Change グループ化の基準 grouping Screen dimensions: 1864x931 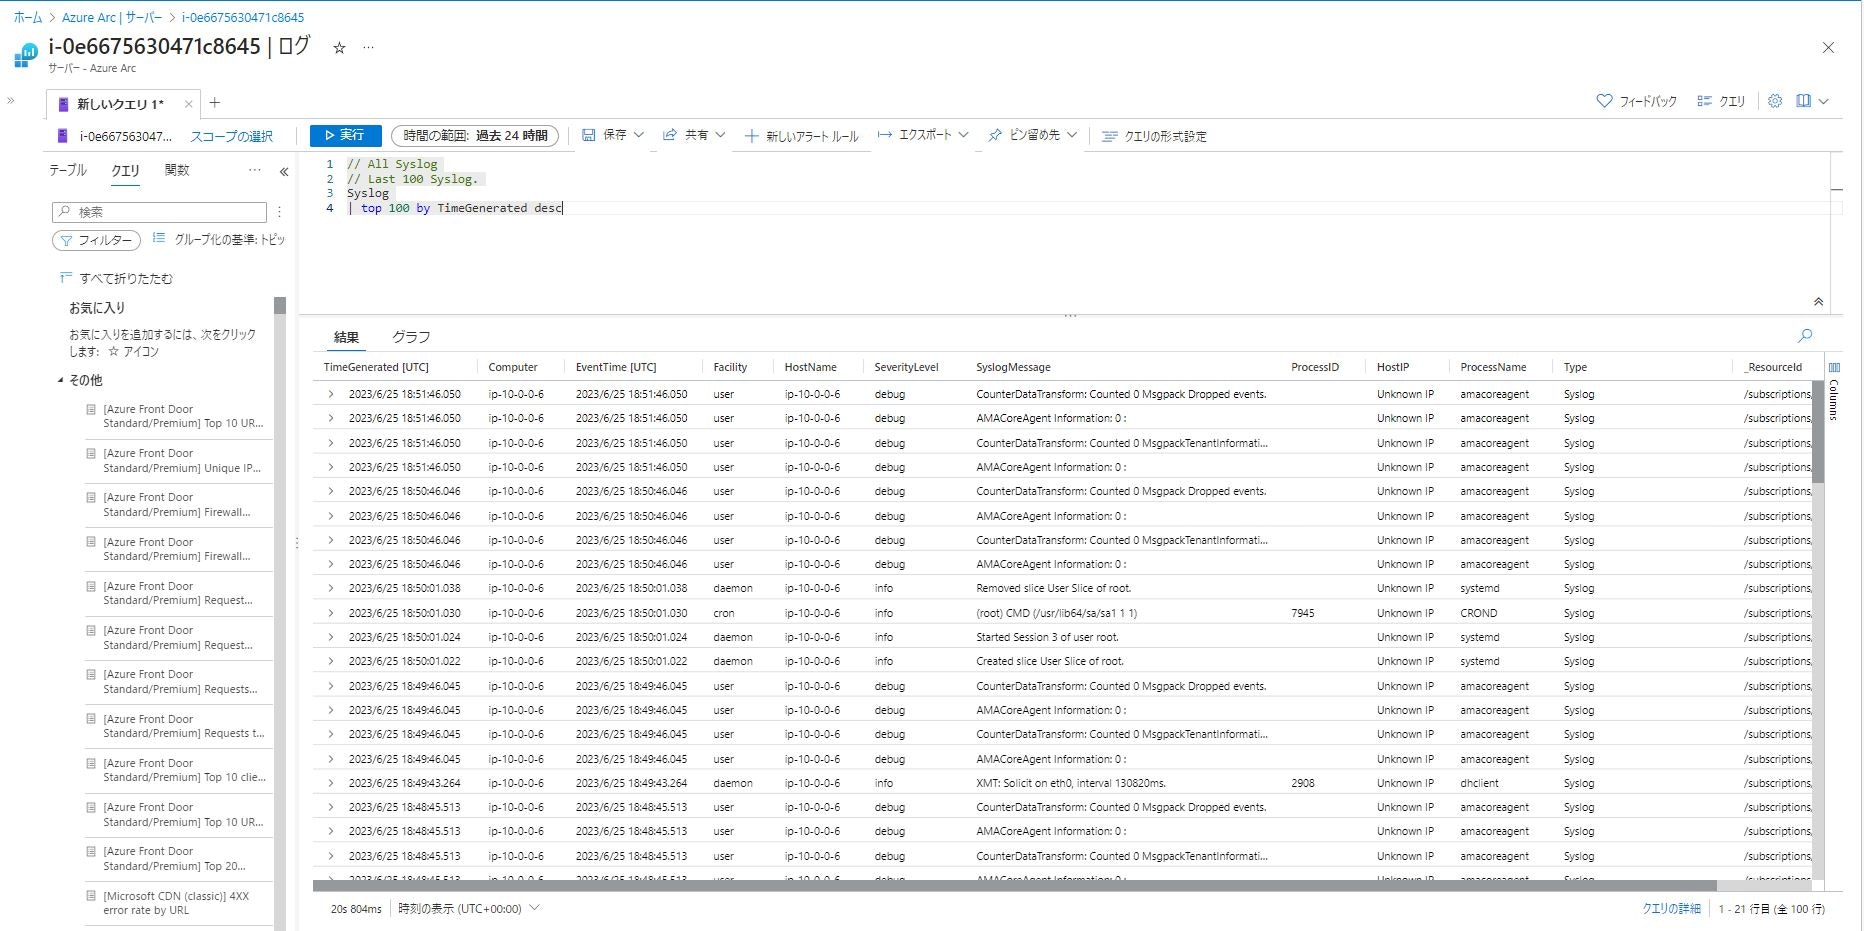219,240
